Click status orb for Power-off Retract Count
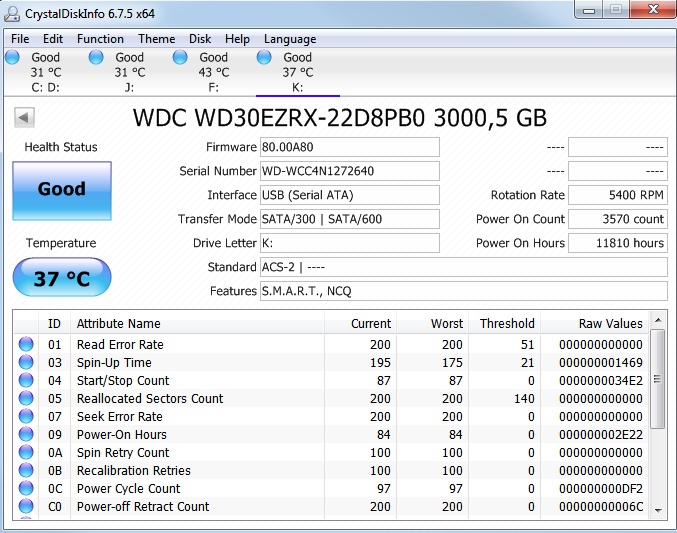Viewport: 677px width, 533px height. pos(26,506)
